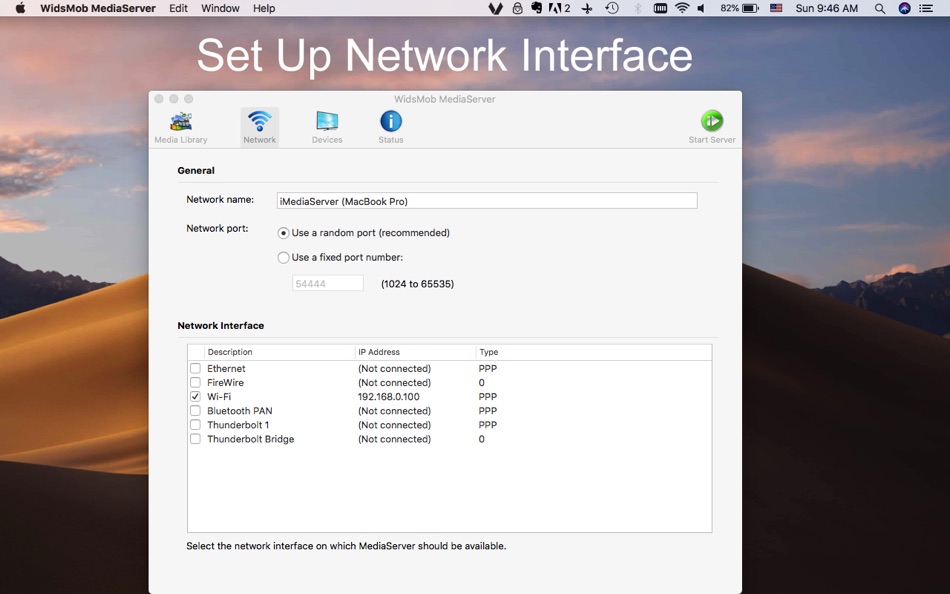This screenshot has height=594, width=950.
Task: Select the Network toolbar icon
Action: point(259,128)
